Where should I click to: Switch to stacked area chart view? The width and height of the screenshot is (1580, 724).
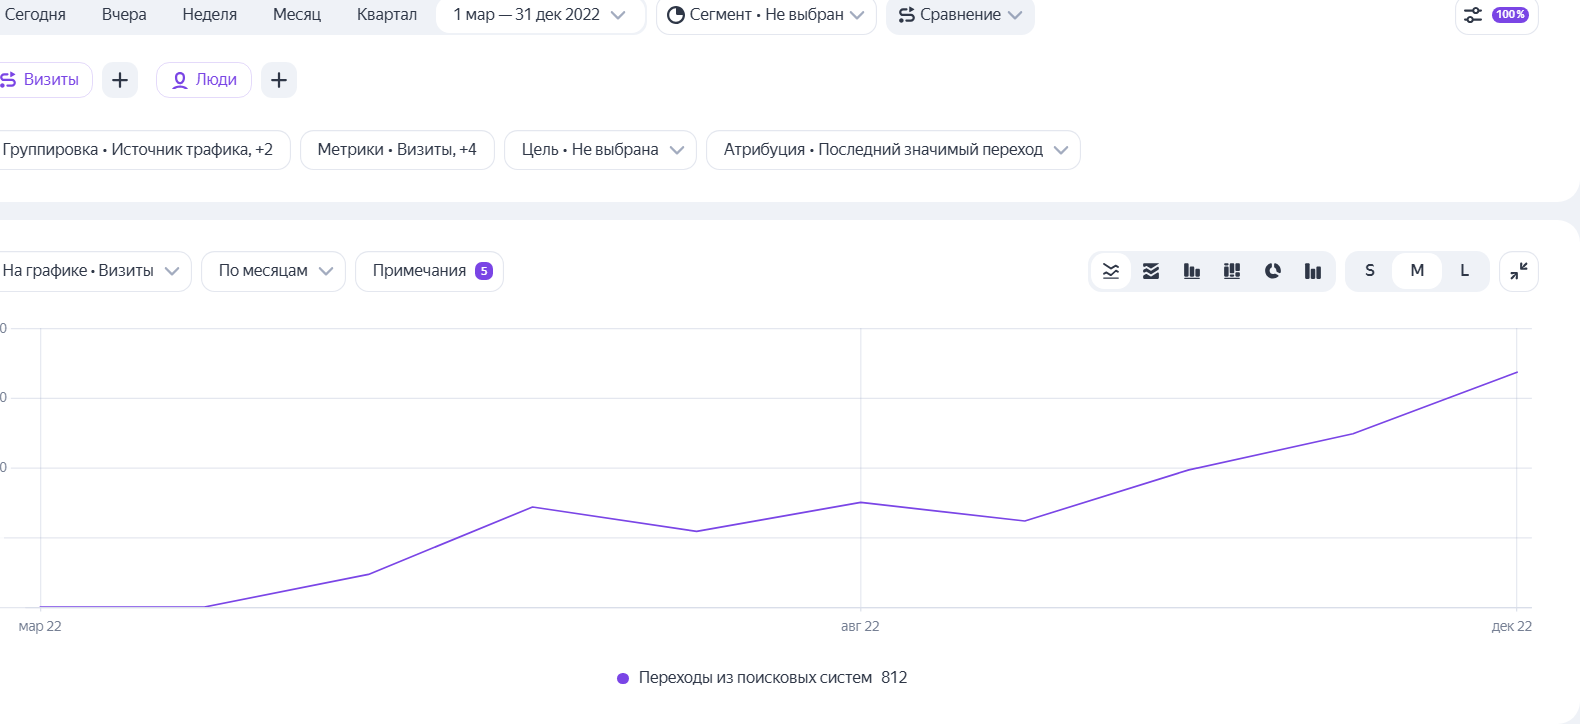pyautogui.click(x=1151, y=271)
